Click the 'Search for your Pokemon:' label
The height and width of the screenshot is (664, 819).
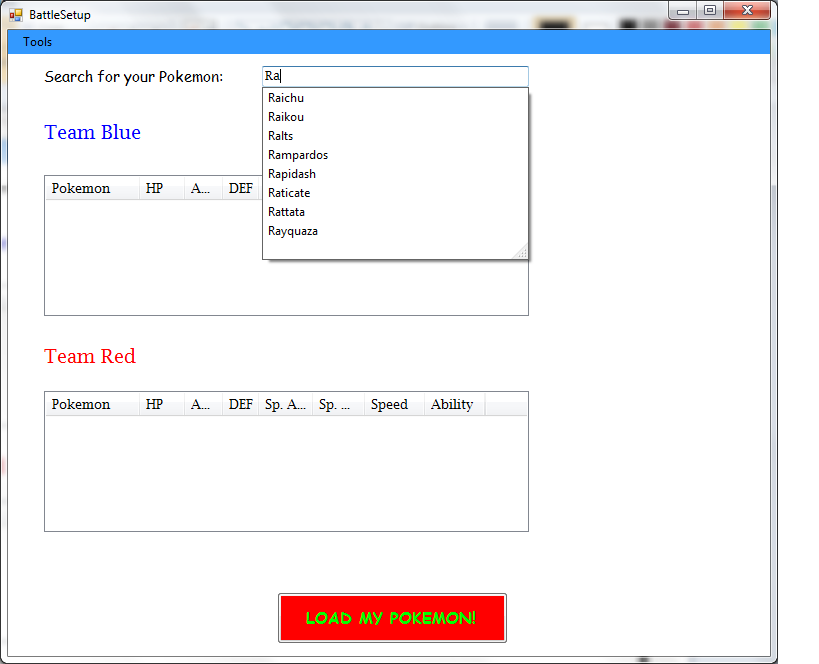pyautogui.click(x=134, y=77)
